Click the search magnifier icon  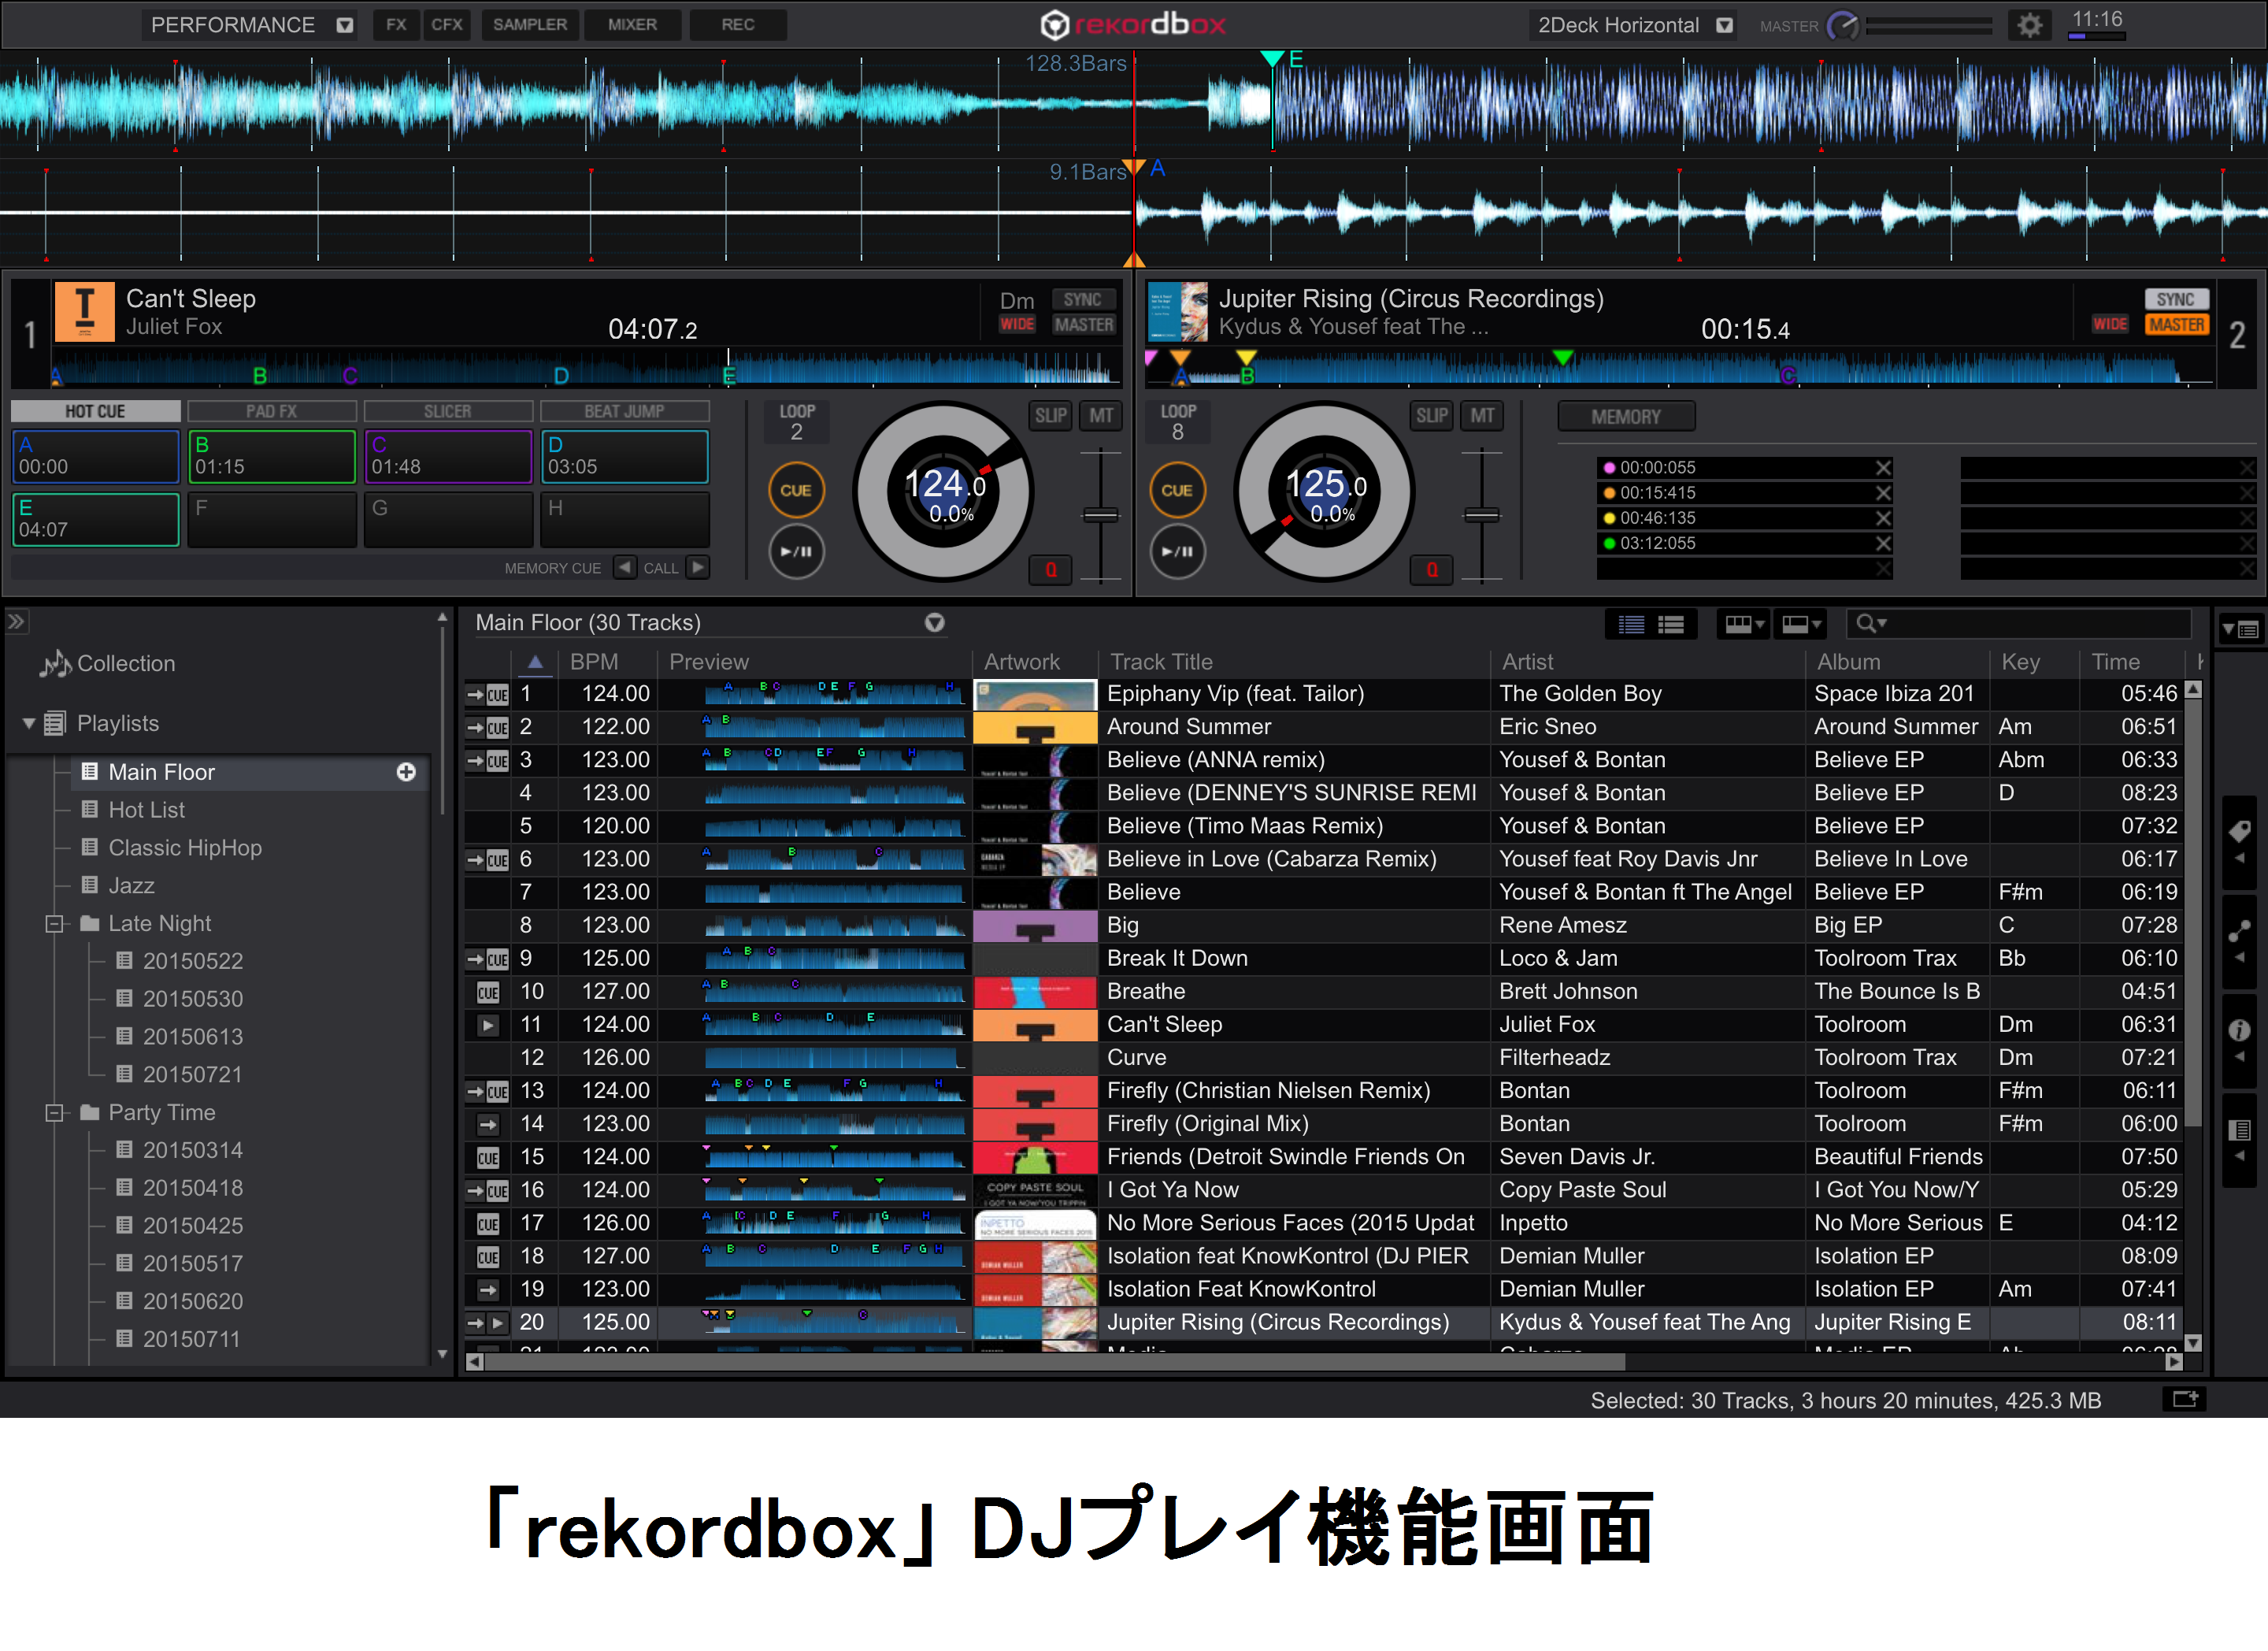pos(1866,623)
